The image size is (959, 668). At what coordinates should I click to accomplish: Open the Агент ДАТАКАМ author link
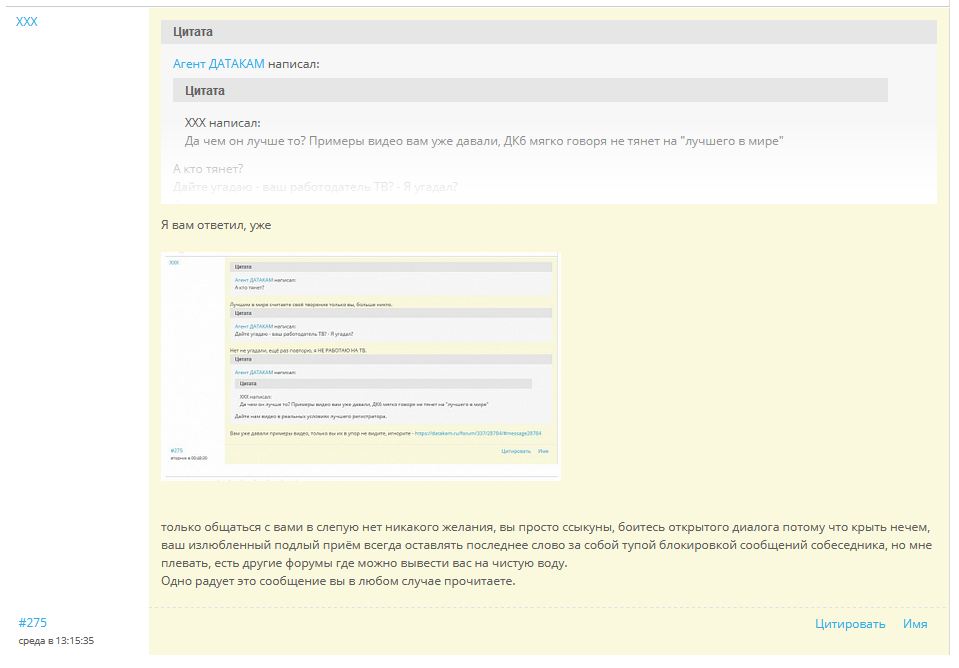pyautogui.click(x=219, y=64)
